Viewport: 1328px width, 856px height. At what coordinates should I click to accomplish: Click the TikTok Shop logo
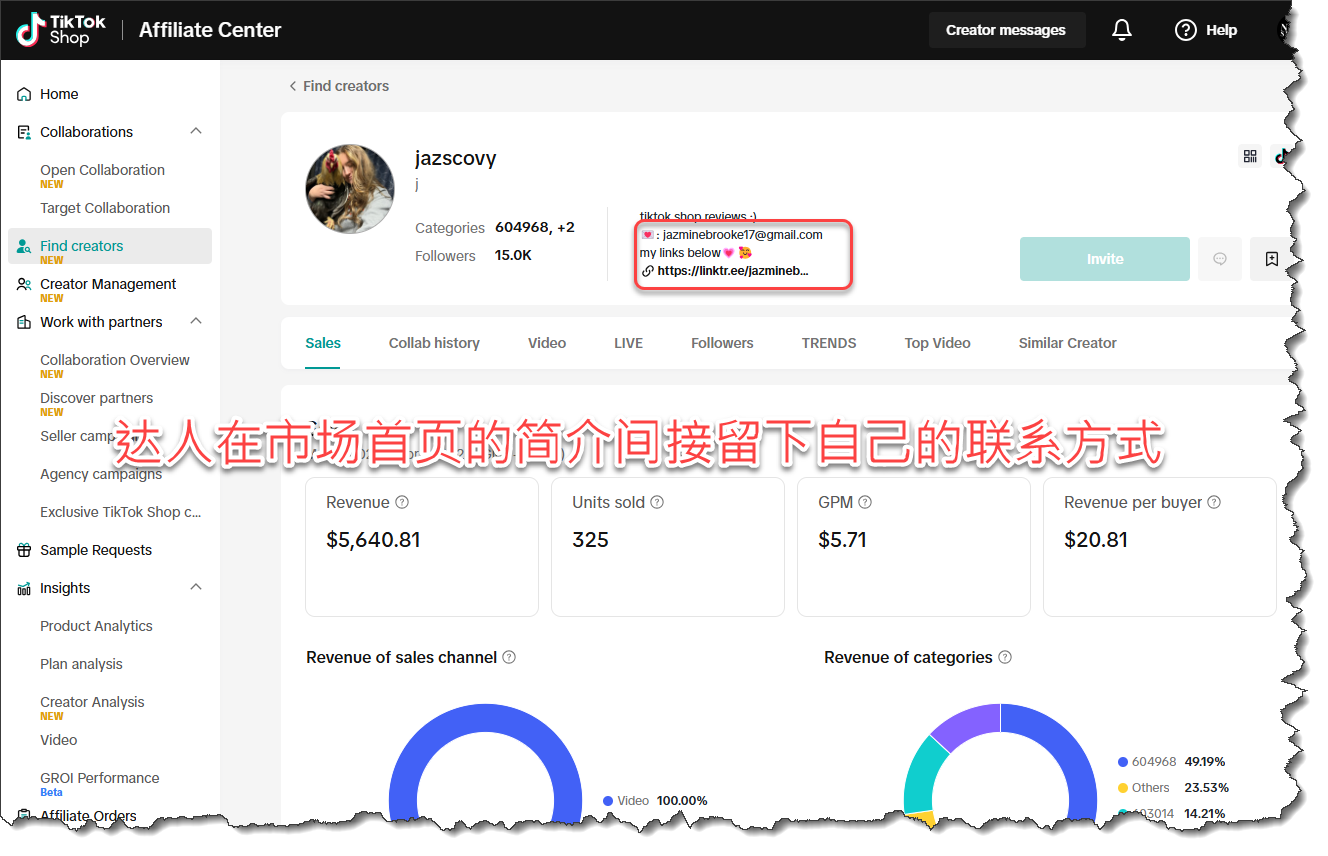click(x=61, y=30)
